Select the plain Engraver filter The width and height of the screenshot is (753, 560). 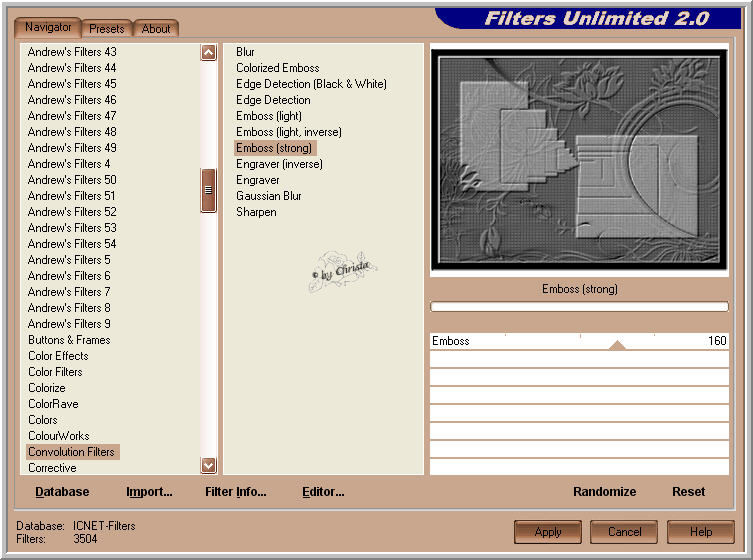(257, 180)
